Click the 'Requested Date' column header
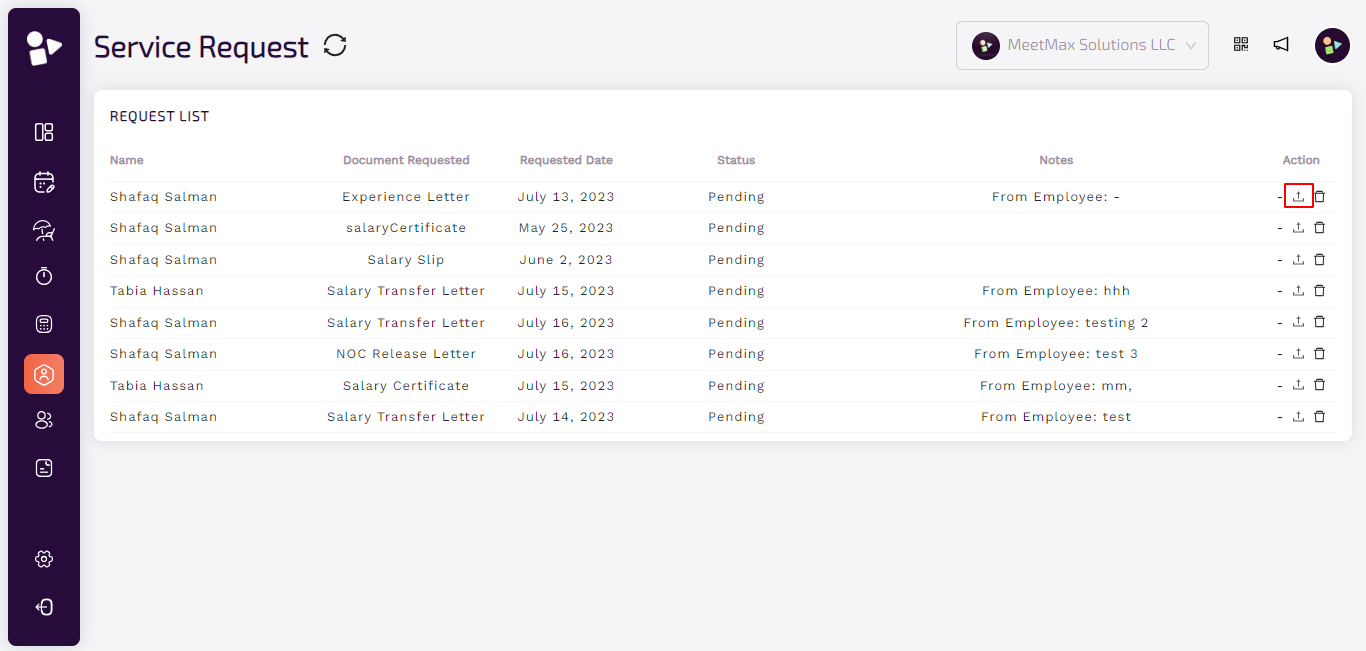 566,160
